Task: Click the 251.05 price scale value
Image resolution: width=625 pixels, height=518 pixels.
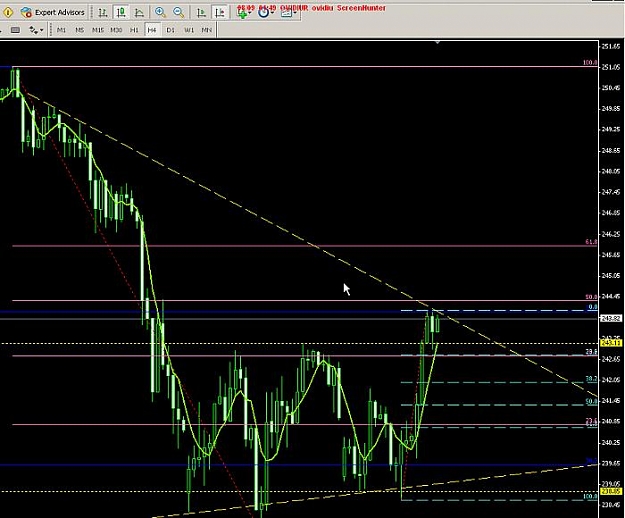Action: click(x=611, y=67)
